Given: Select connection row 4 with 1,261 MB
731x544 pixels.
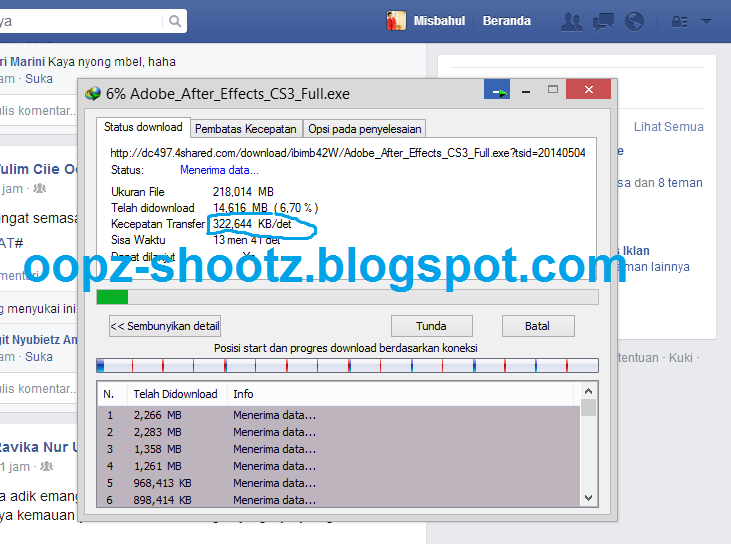Looking at the screenshot, I should tap(338, 466).
